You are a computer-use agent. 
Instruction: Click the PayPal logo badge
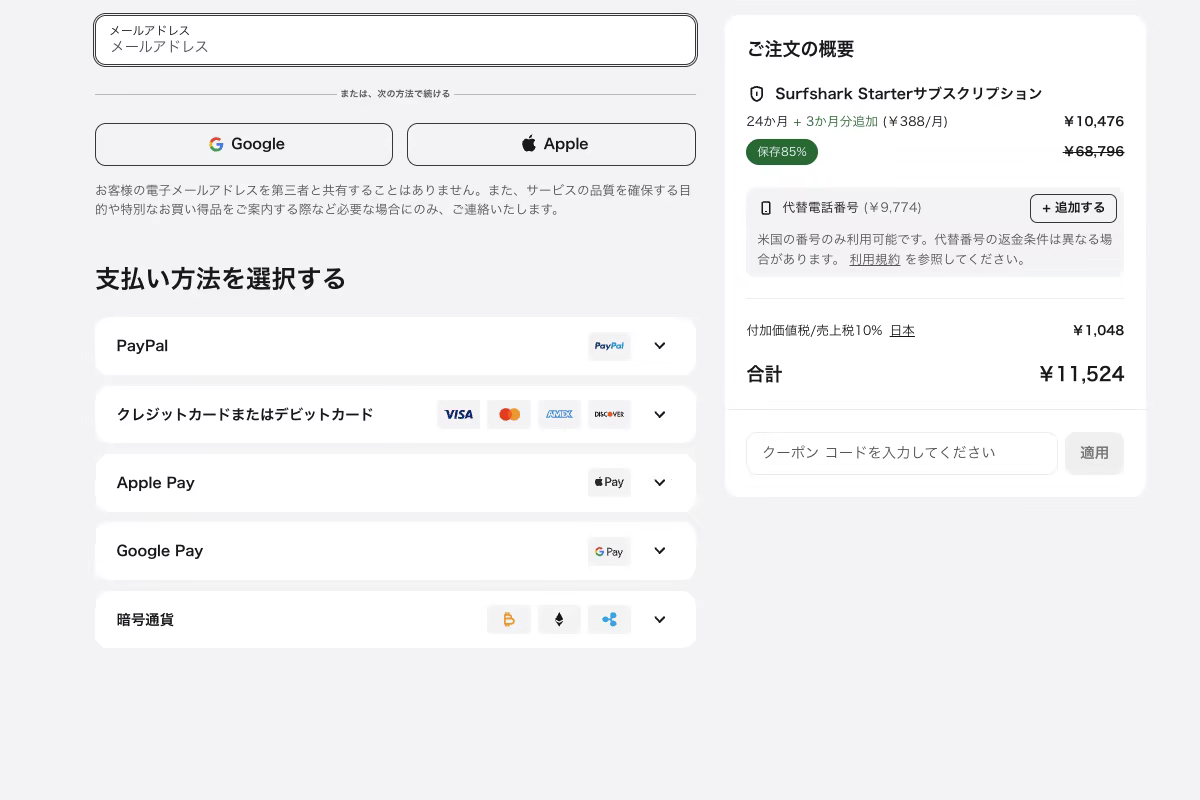click(x=609, y=346)
